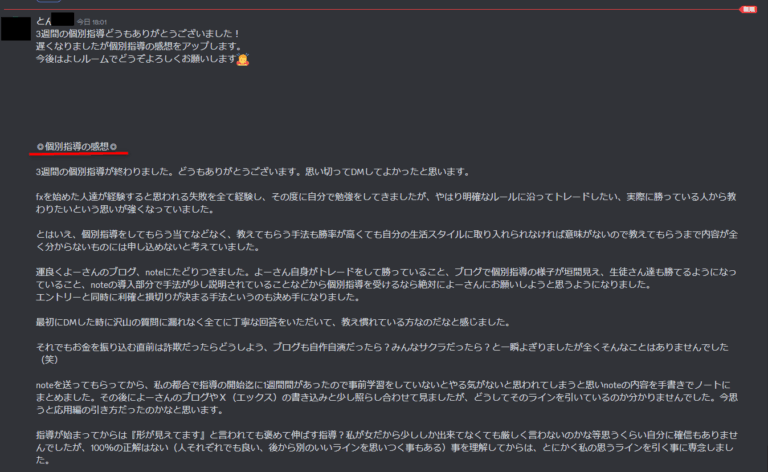Click the red 新規 new-message badge
The height and width of the screenshot is (472, 768).
(x=748, y=9)
